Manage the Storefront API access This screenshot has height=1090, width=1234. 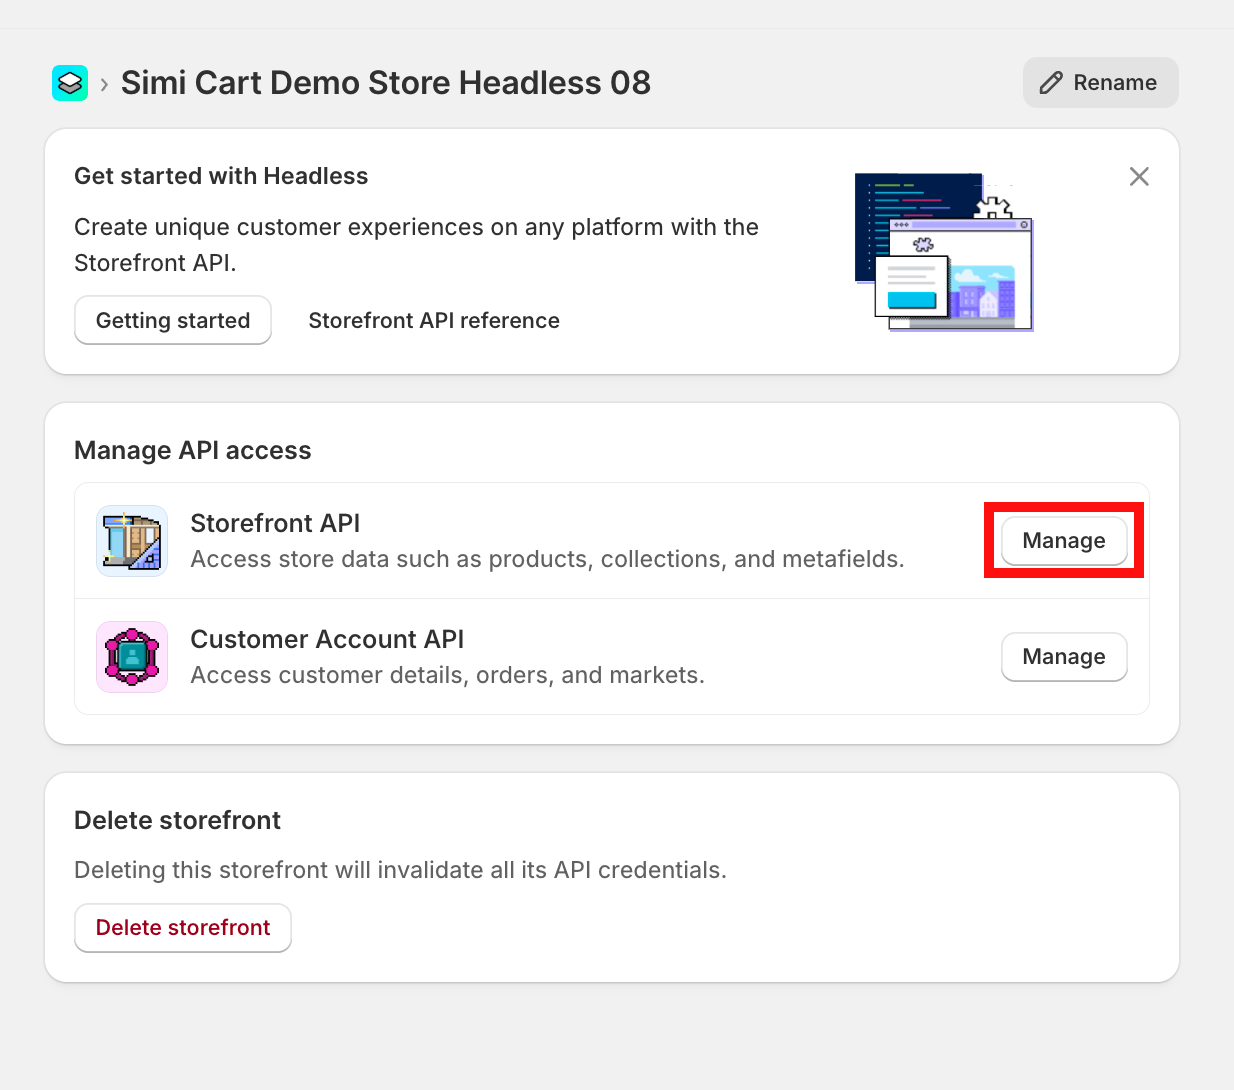[1063, 541]
